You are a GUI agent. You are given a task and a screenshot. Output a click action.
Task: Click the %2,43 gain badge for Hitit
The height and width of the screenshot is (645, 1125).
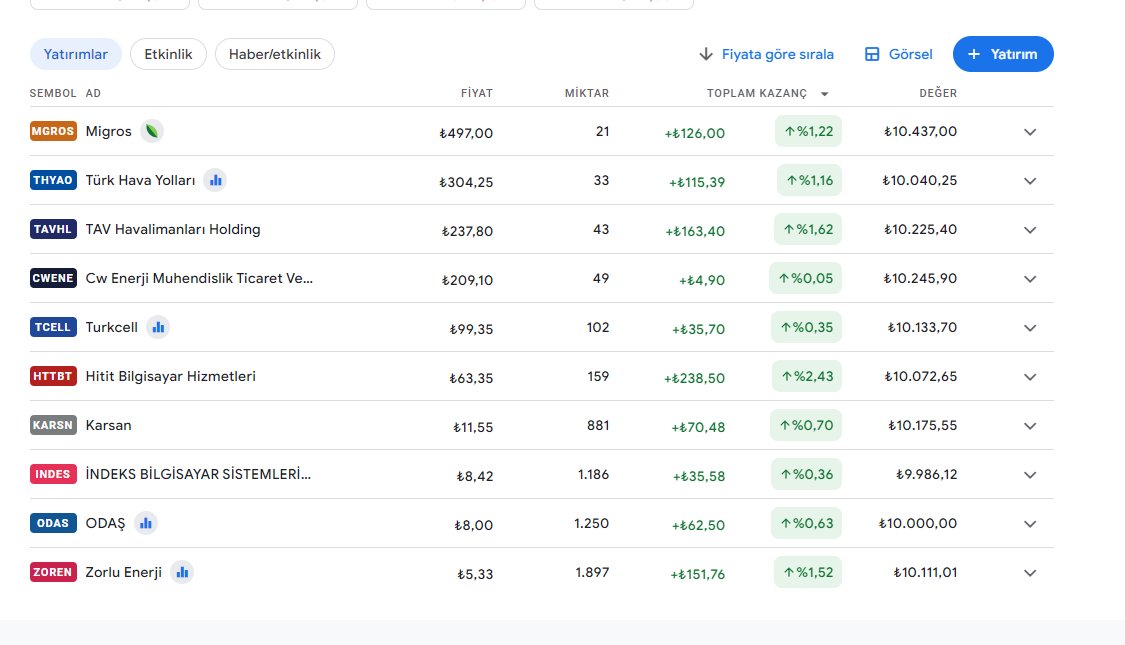[x=806, y=376]
